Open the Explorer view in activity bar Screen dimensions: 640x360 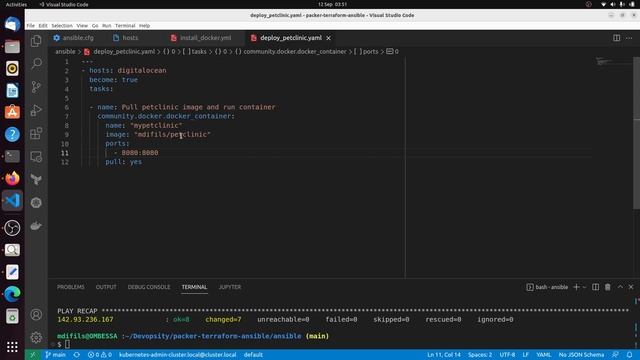click(x=36, y=40)
